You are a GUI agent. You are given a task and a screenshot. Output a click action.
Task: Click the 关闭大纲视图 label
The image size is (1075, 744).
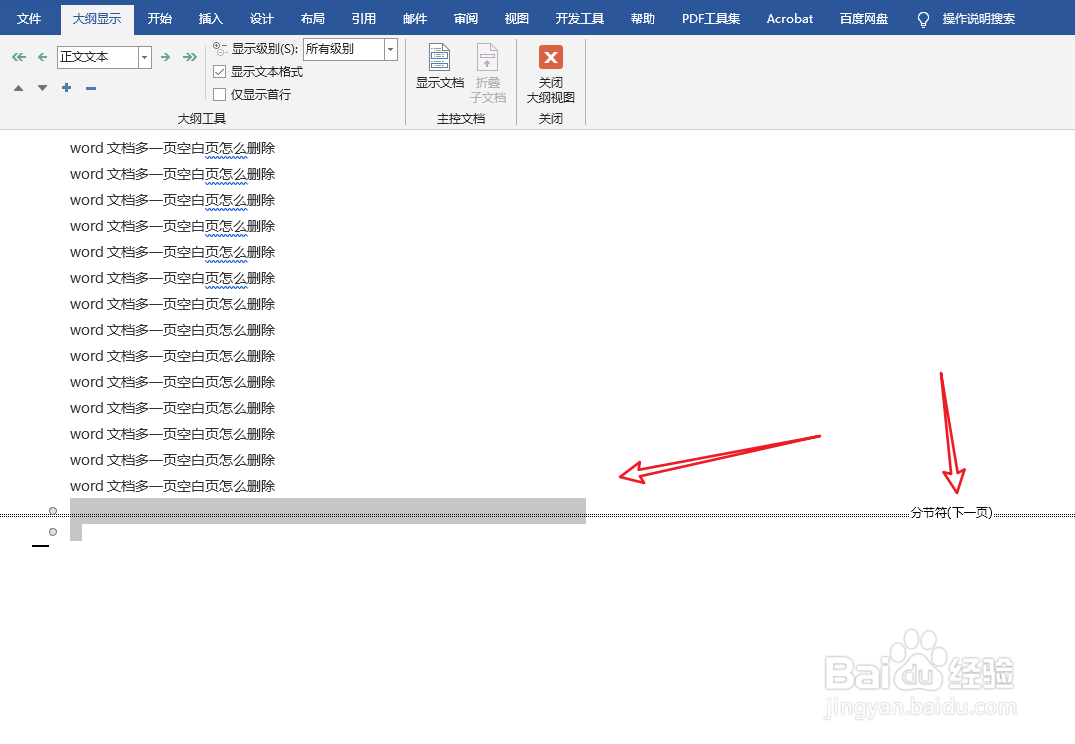(x=551, y=90)
